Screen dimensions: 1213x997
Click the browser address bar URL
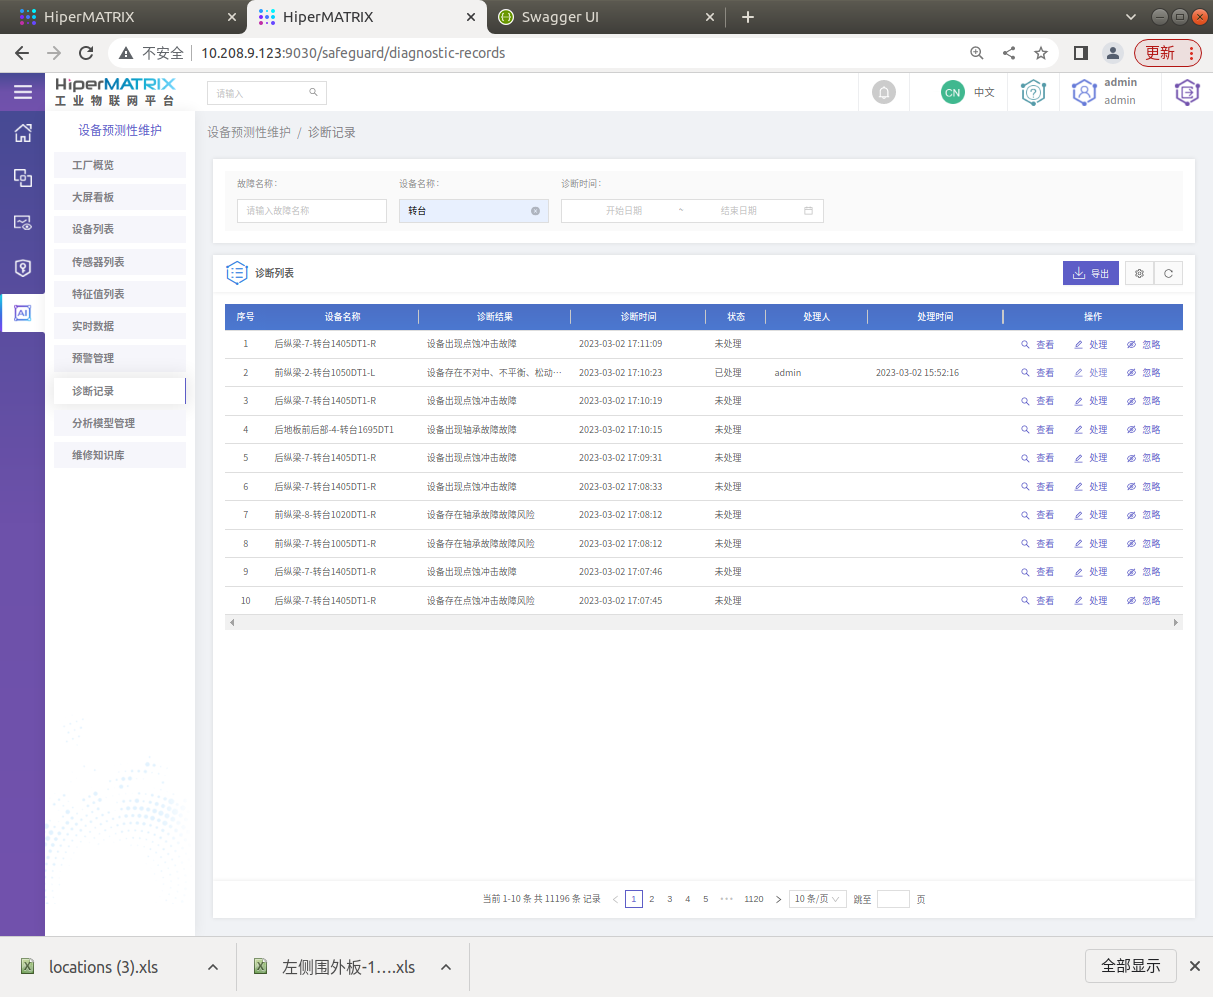point(353,53)
